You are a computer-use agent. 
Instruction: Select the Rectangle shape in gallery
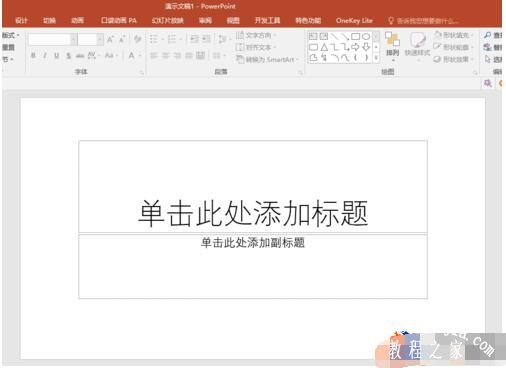pyautogui.click(x=356, y=36)
